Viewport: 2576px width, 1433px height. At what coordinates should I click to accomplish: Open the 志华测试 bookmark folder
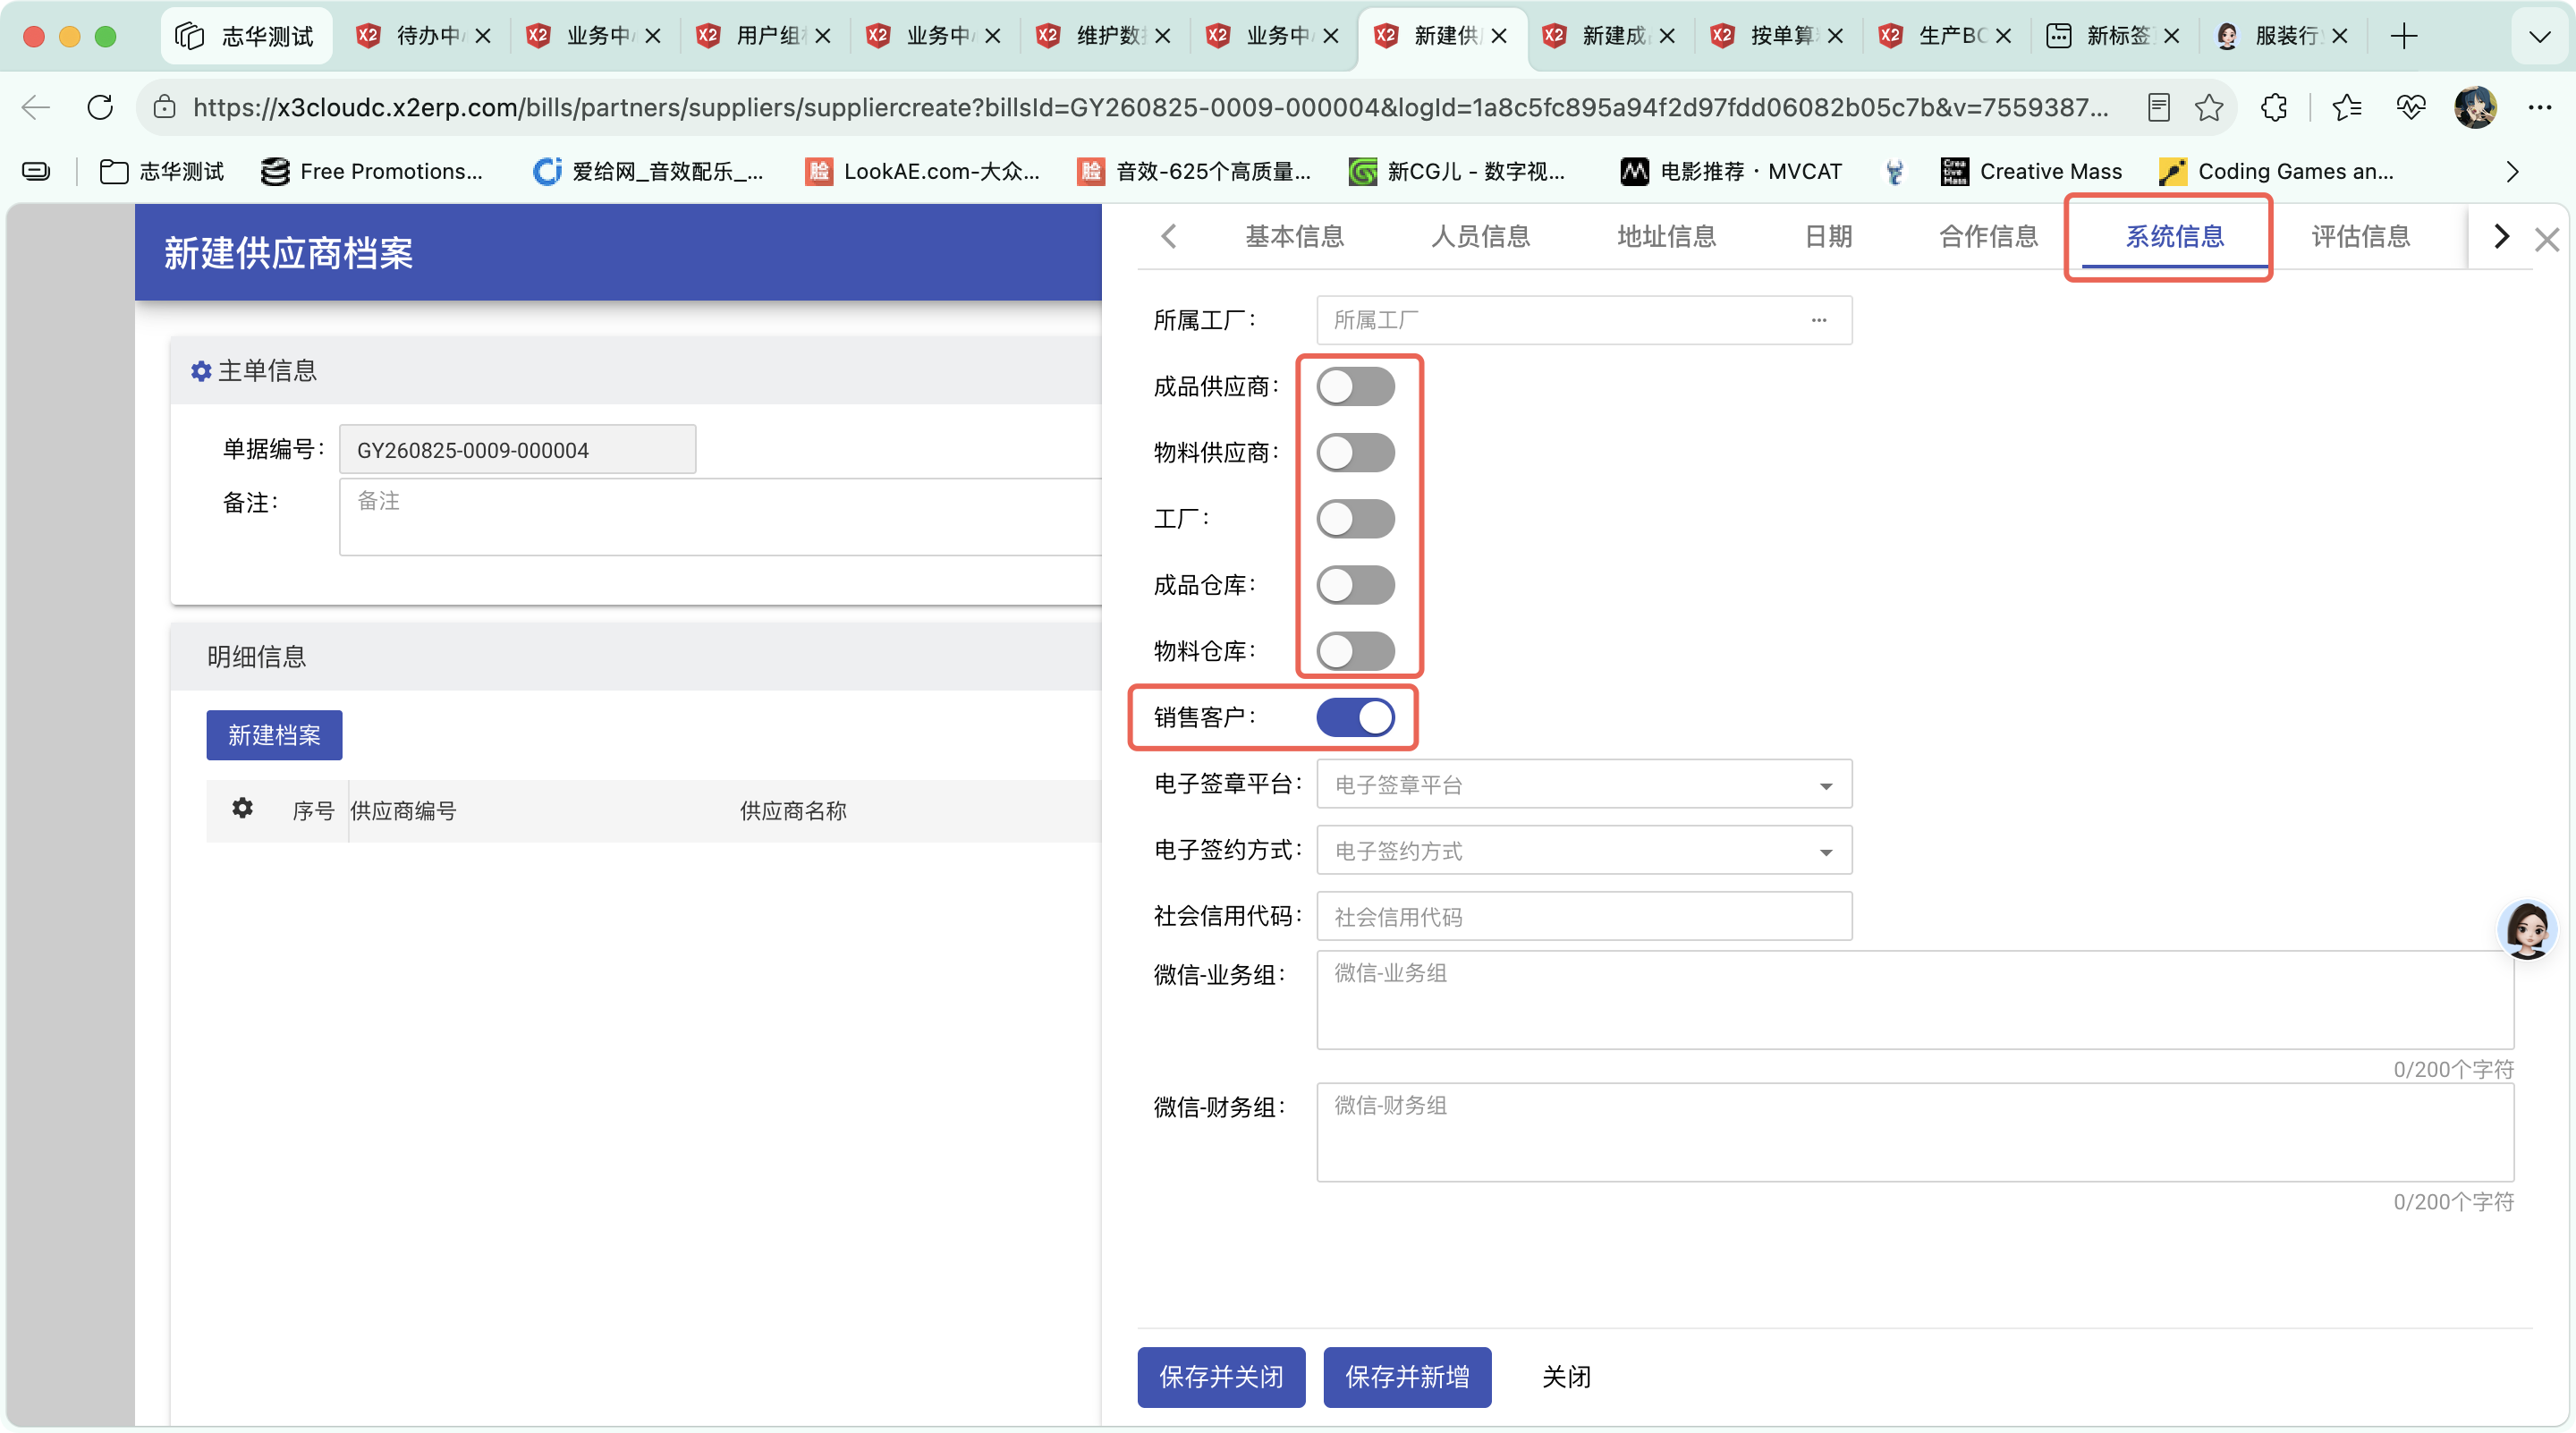pos(162,171)
